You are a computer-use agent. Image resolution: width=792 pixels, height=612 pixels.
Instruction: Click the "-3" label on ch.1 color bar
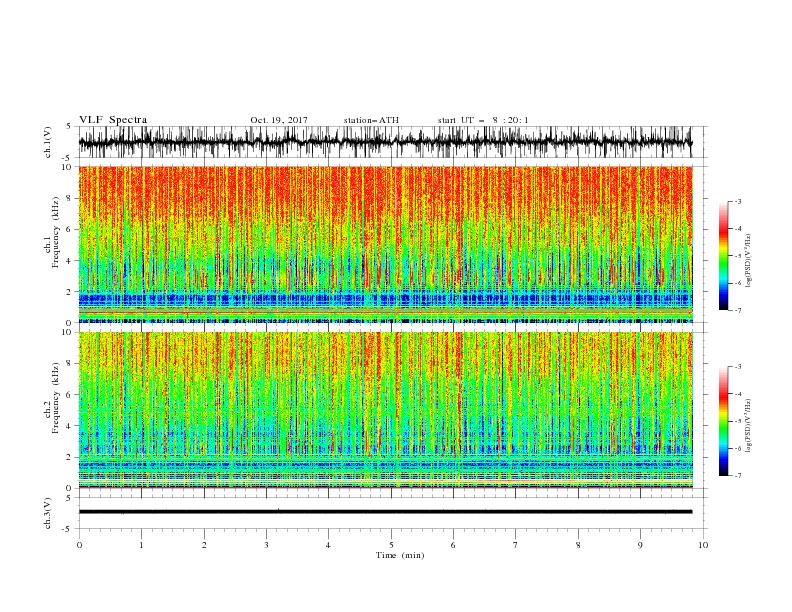(738, 201)
